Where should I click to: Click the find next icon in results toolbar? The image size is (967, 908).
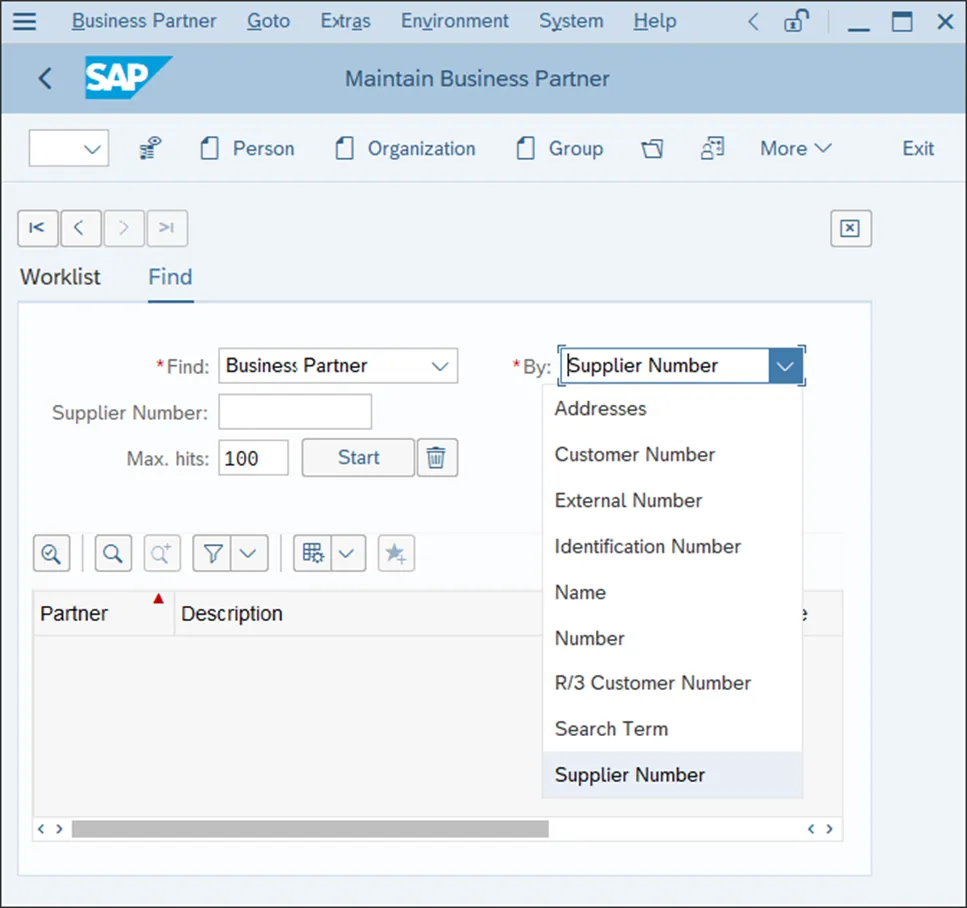(162, 553)
